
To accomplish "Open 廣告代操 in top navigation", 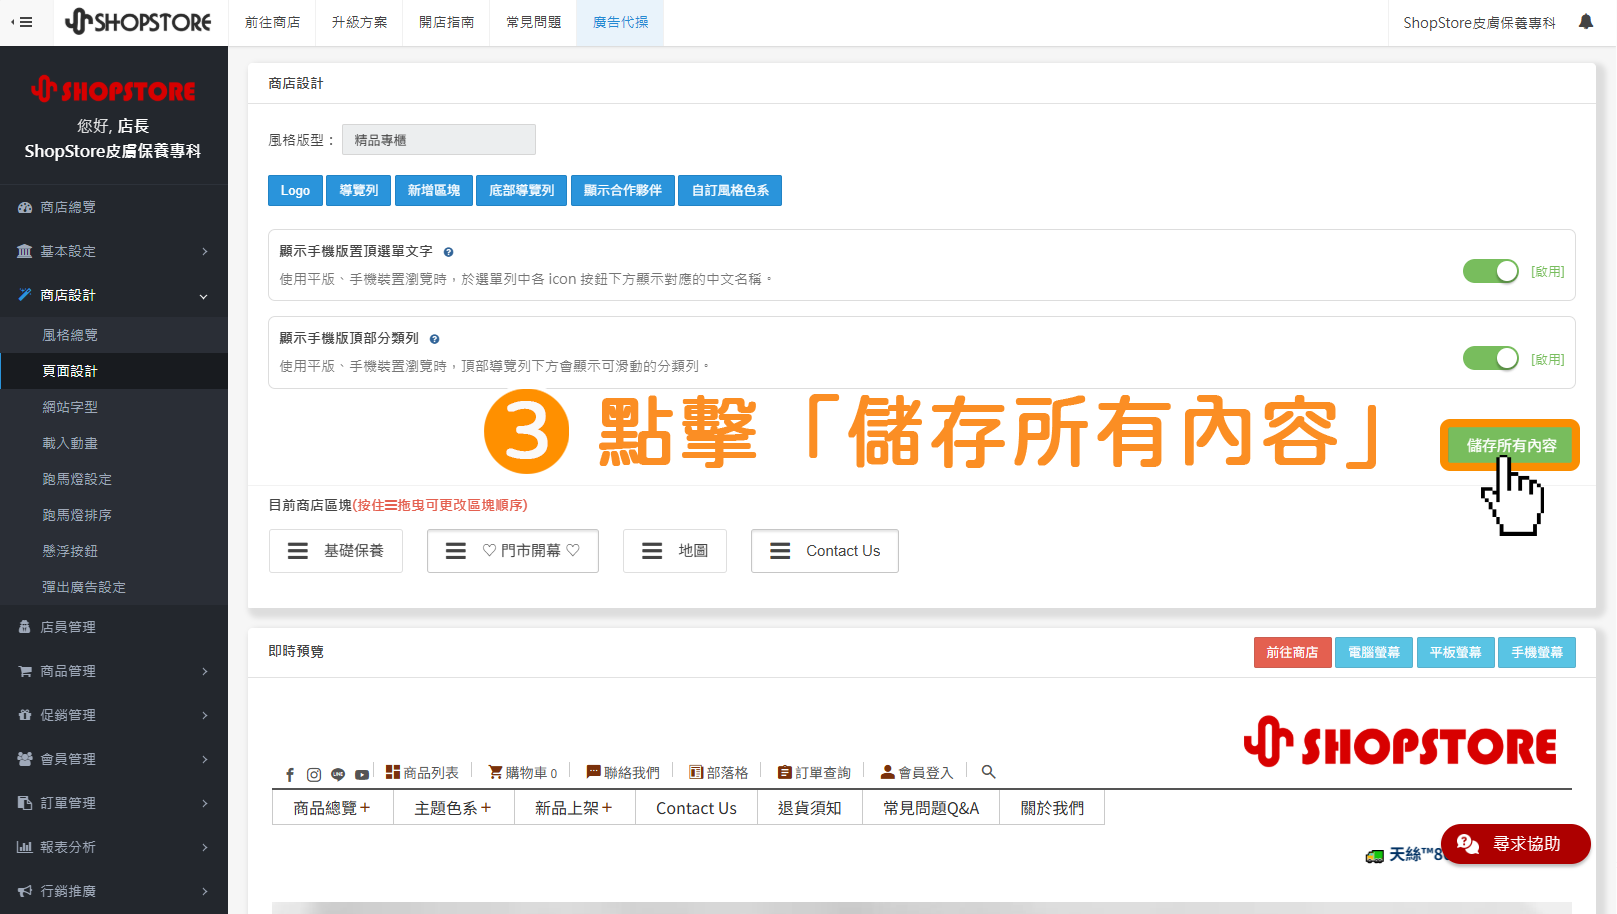I will 621,22.
